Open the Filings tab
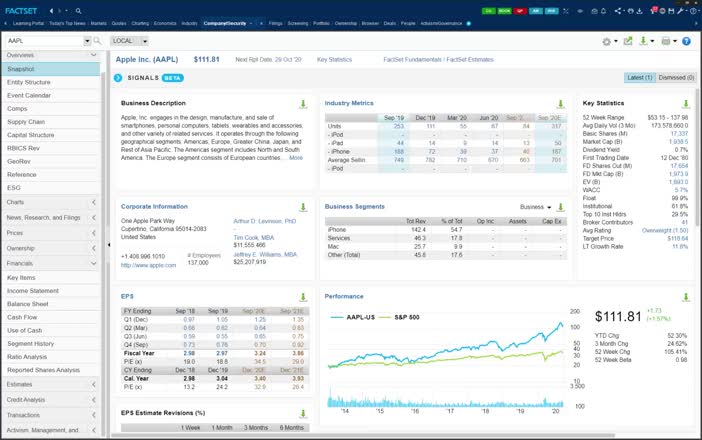This screenshot has height=440, width=702. click(x=275, y=23)
